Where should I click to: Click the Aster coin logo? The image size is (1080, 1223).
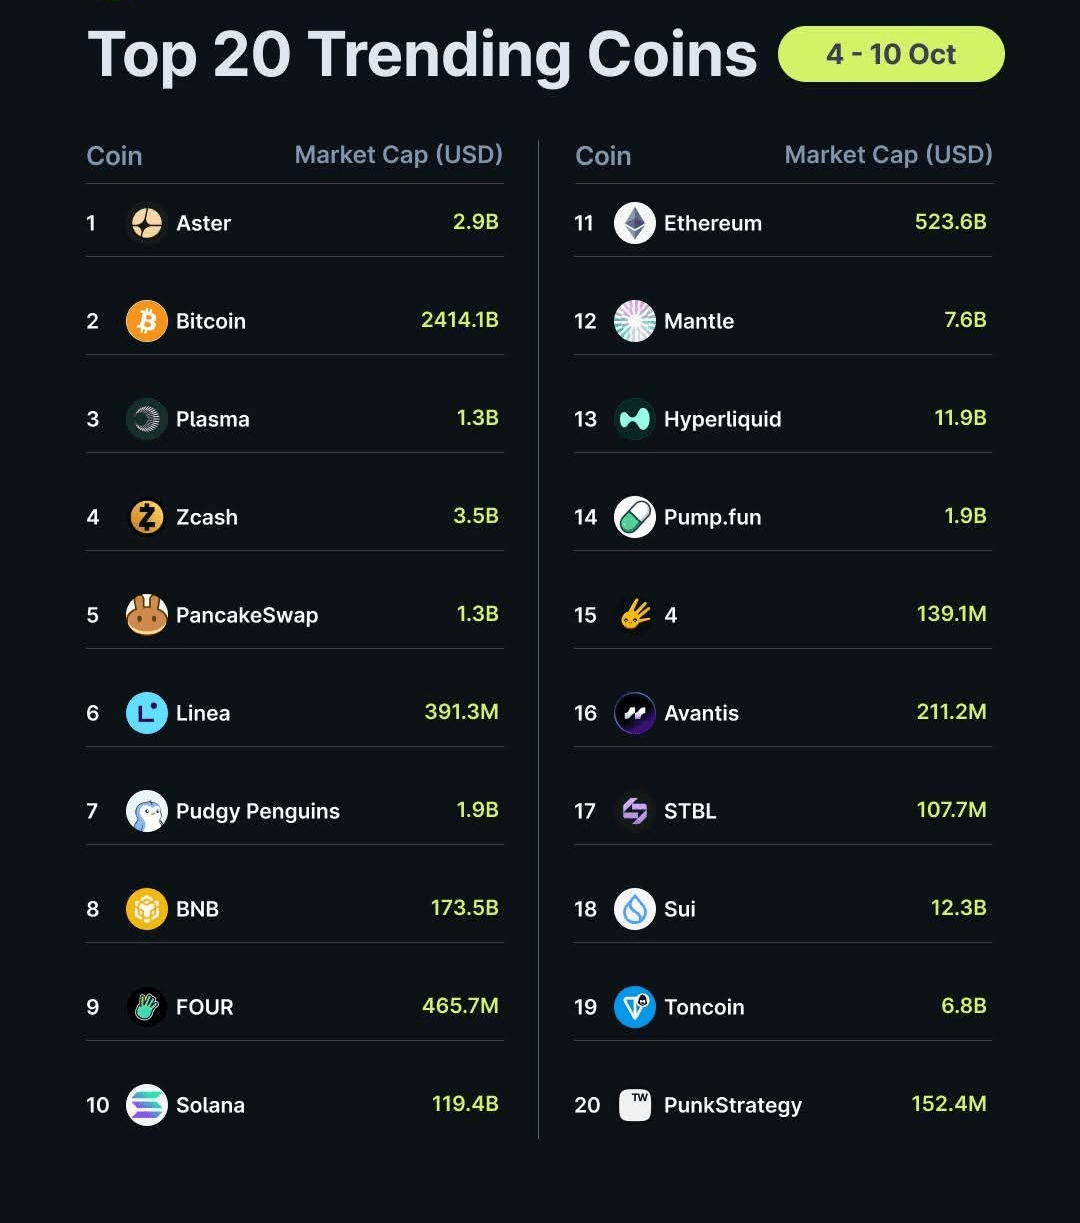pos(147,223)
